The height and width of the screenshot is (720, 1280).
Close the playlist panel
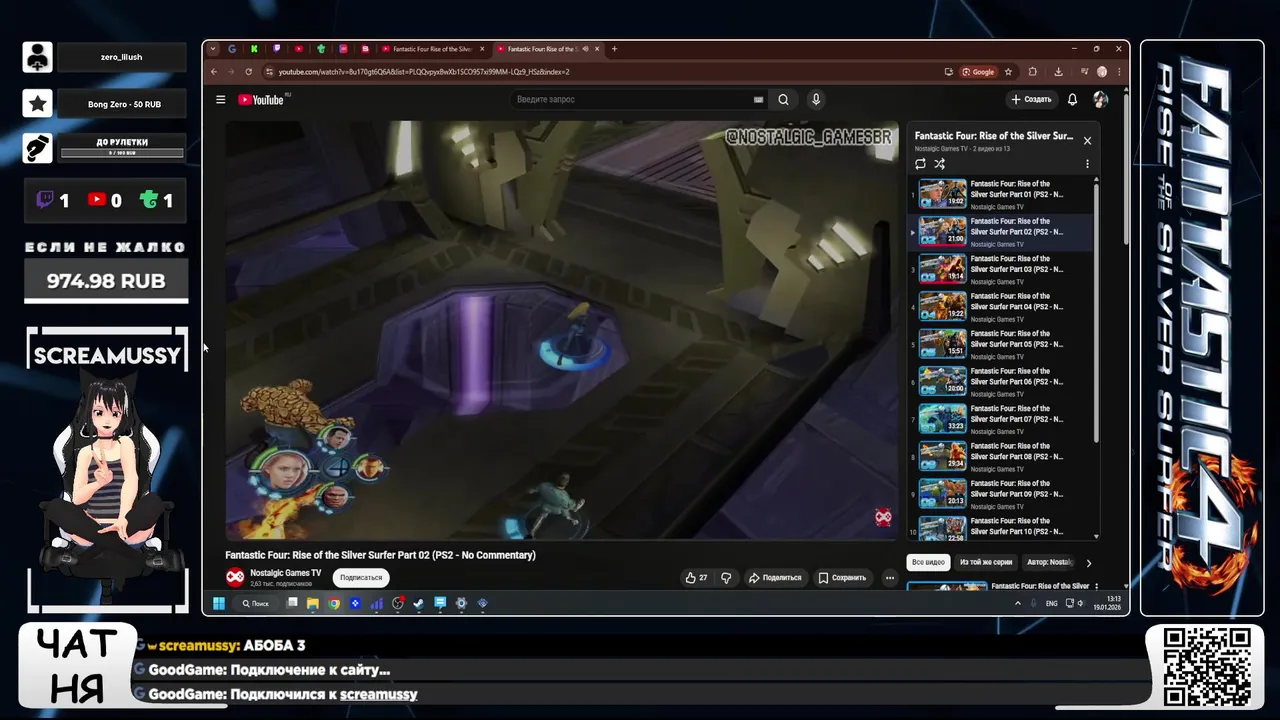(x=1087, y=140)
